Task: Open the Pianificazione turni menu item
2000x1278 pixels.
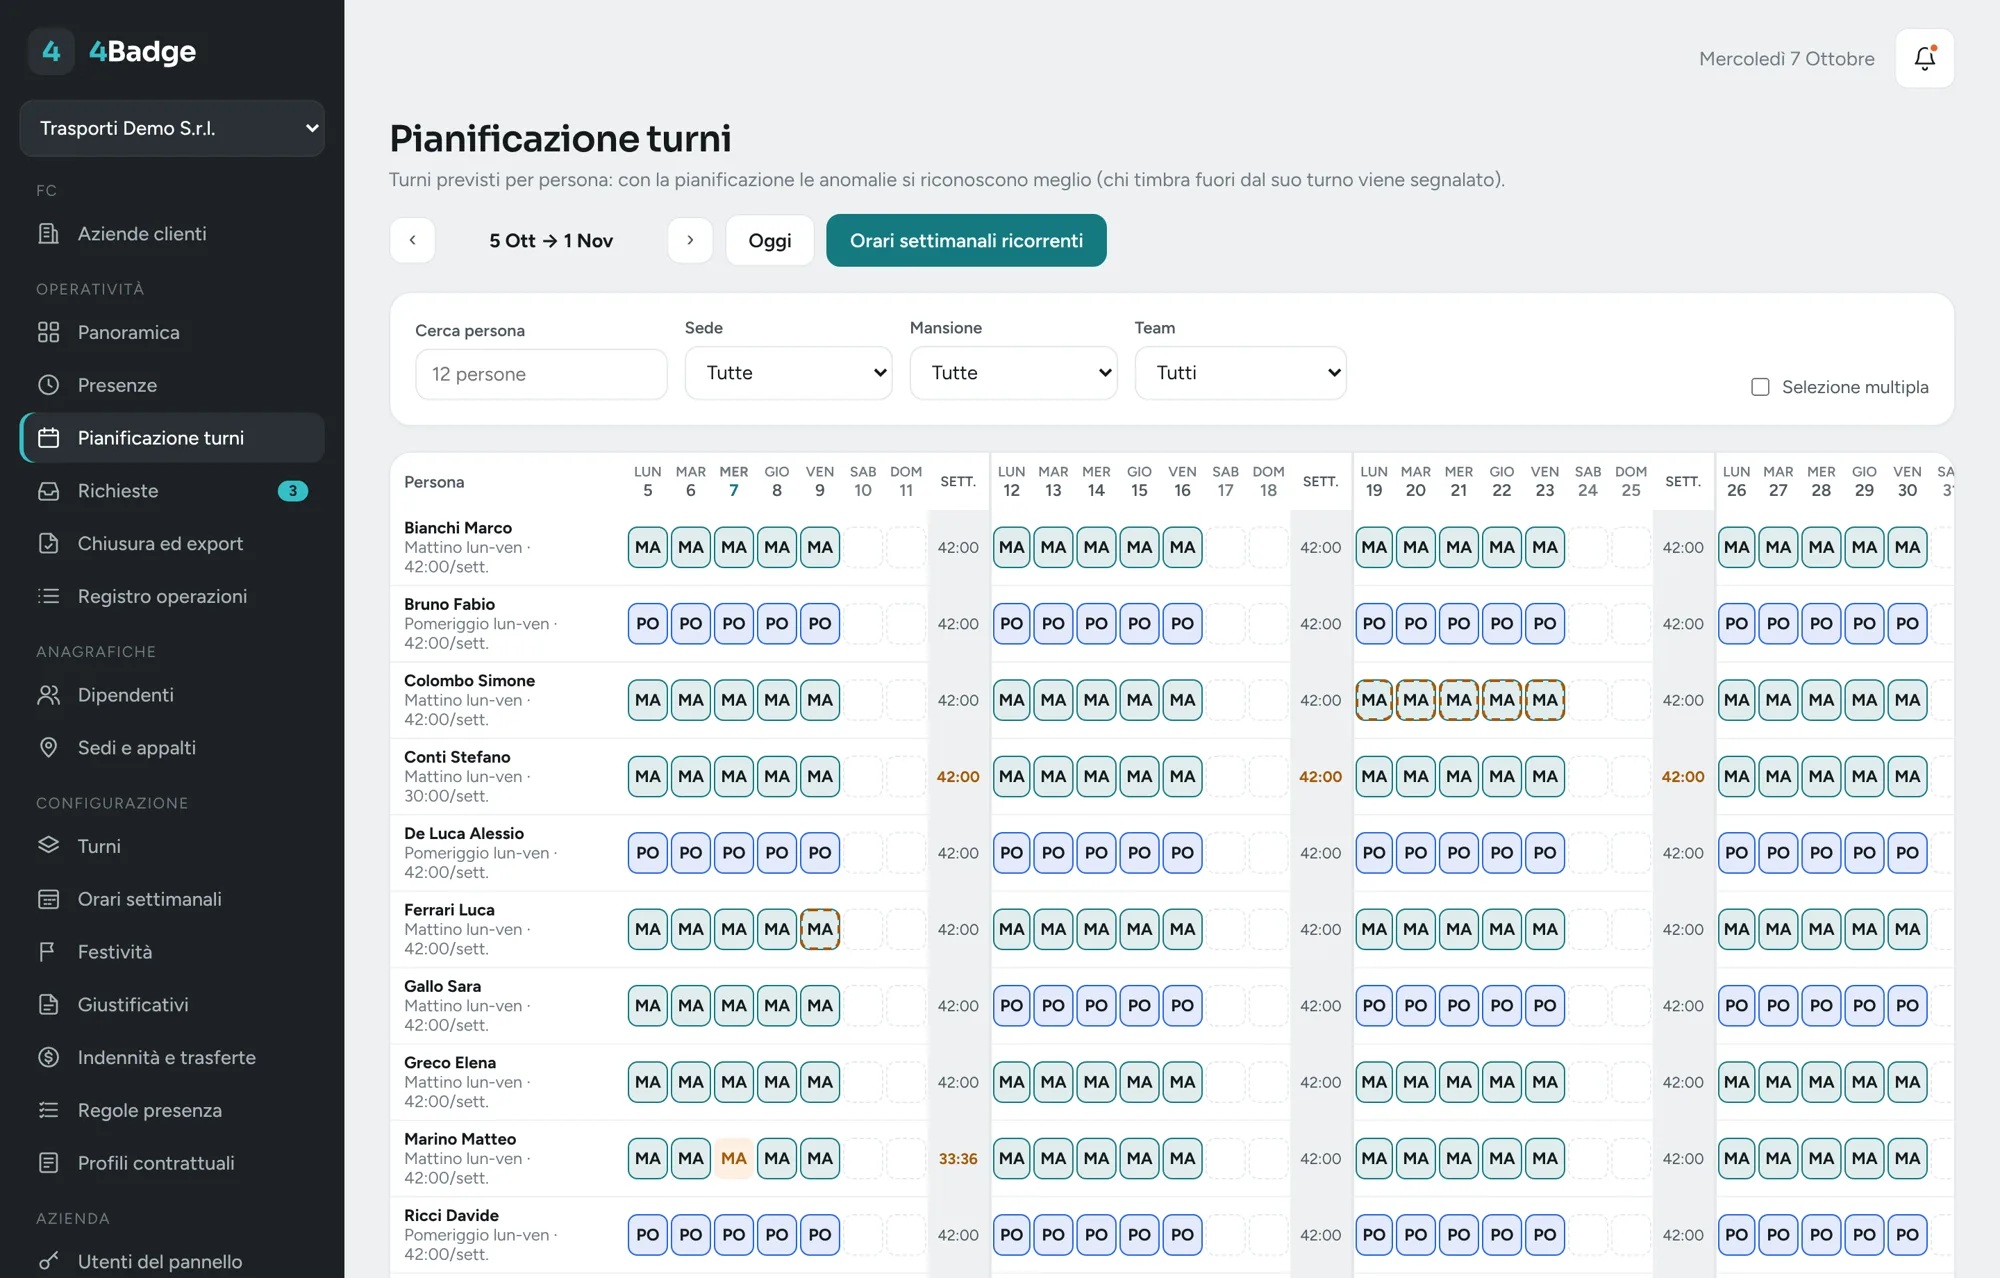Action: [172, 438]
